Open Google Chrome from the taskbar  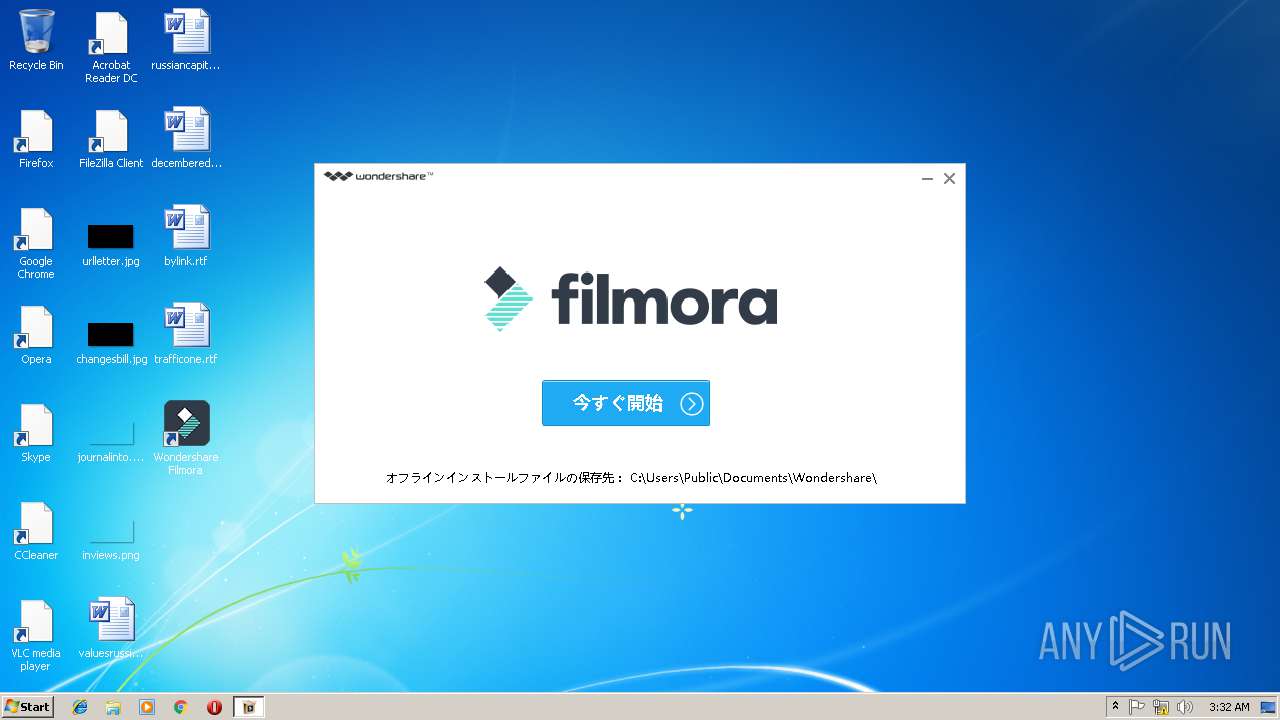pos(180,707)
